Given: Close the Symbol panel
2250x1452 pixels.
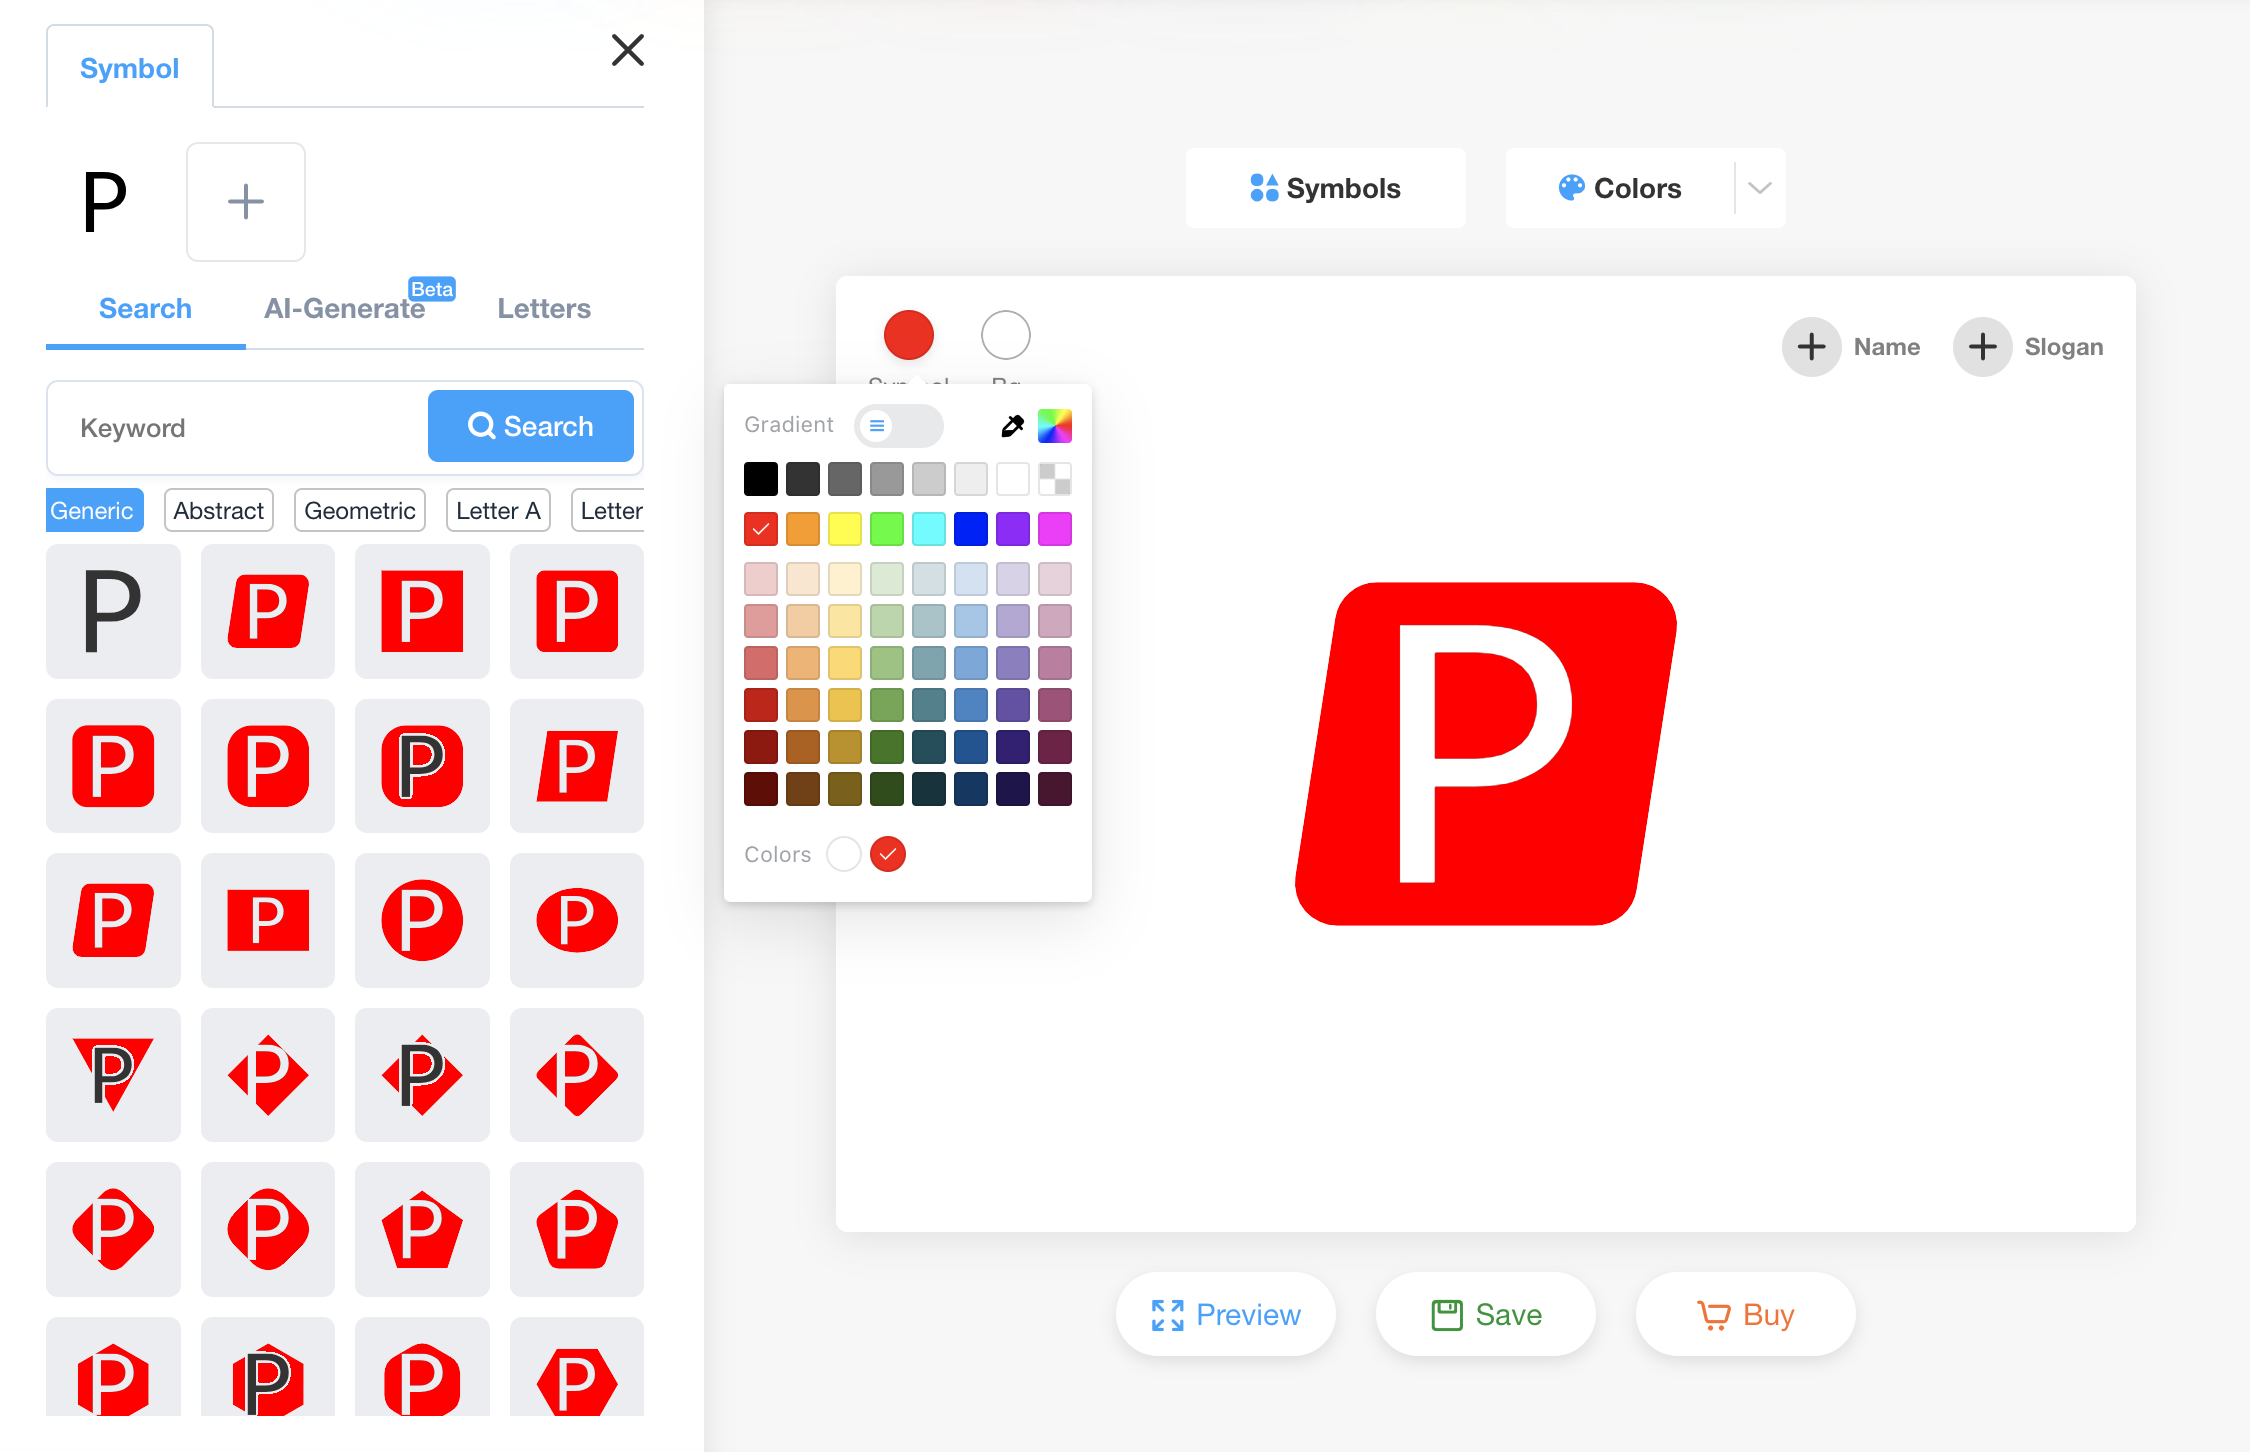Looking at the screenshot, I should (x=627, y=50).
